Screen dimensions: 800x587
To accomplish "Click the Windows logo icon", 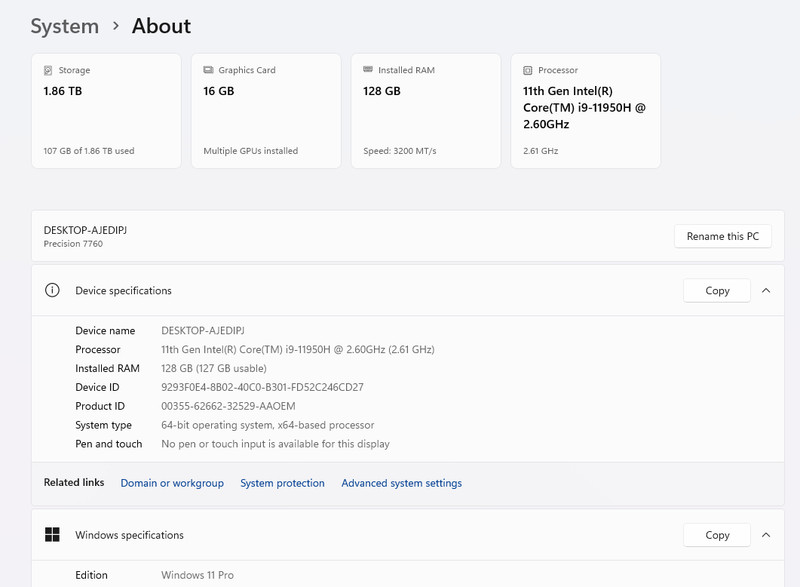I will tap(52, 534).
